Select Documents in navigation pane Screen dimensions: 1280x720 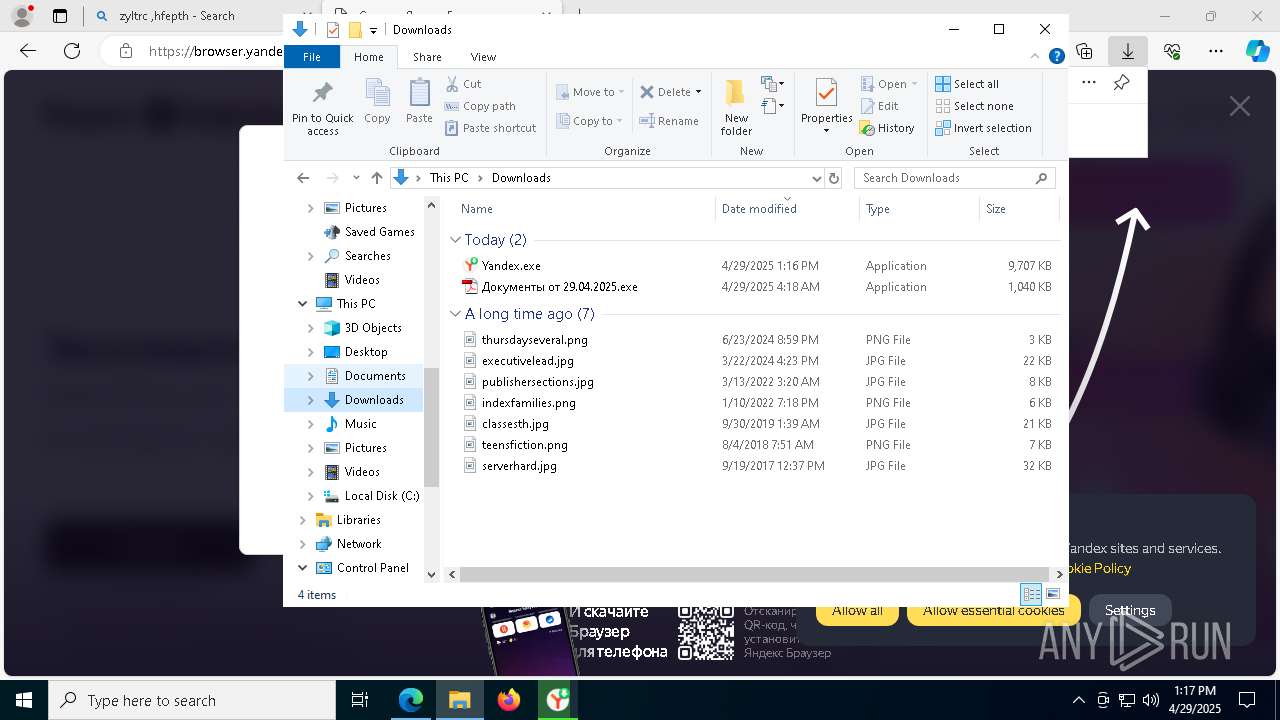point(375,376)
